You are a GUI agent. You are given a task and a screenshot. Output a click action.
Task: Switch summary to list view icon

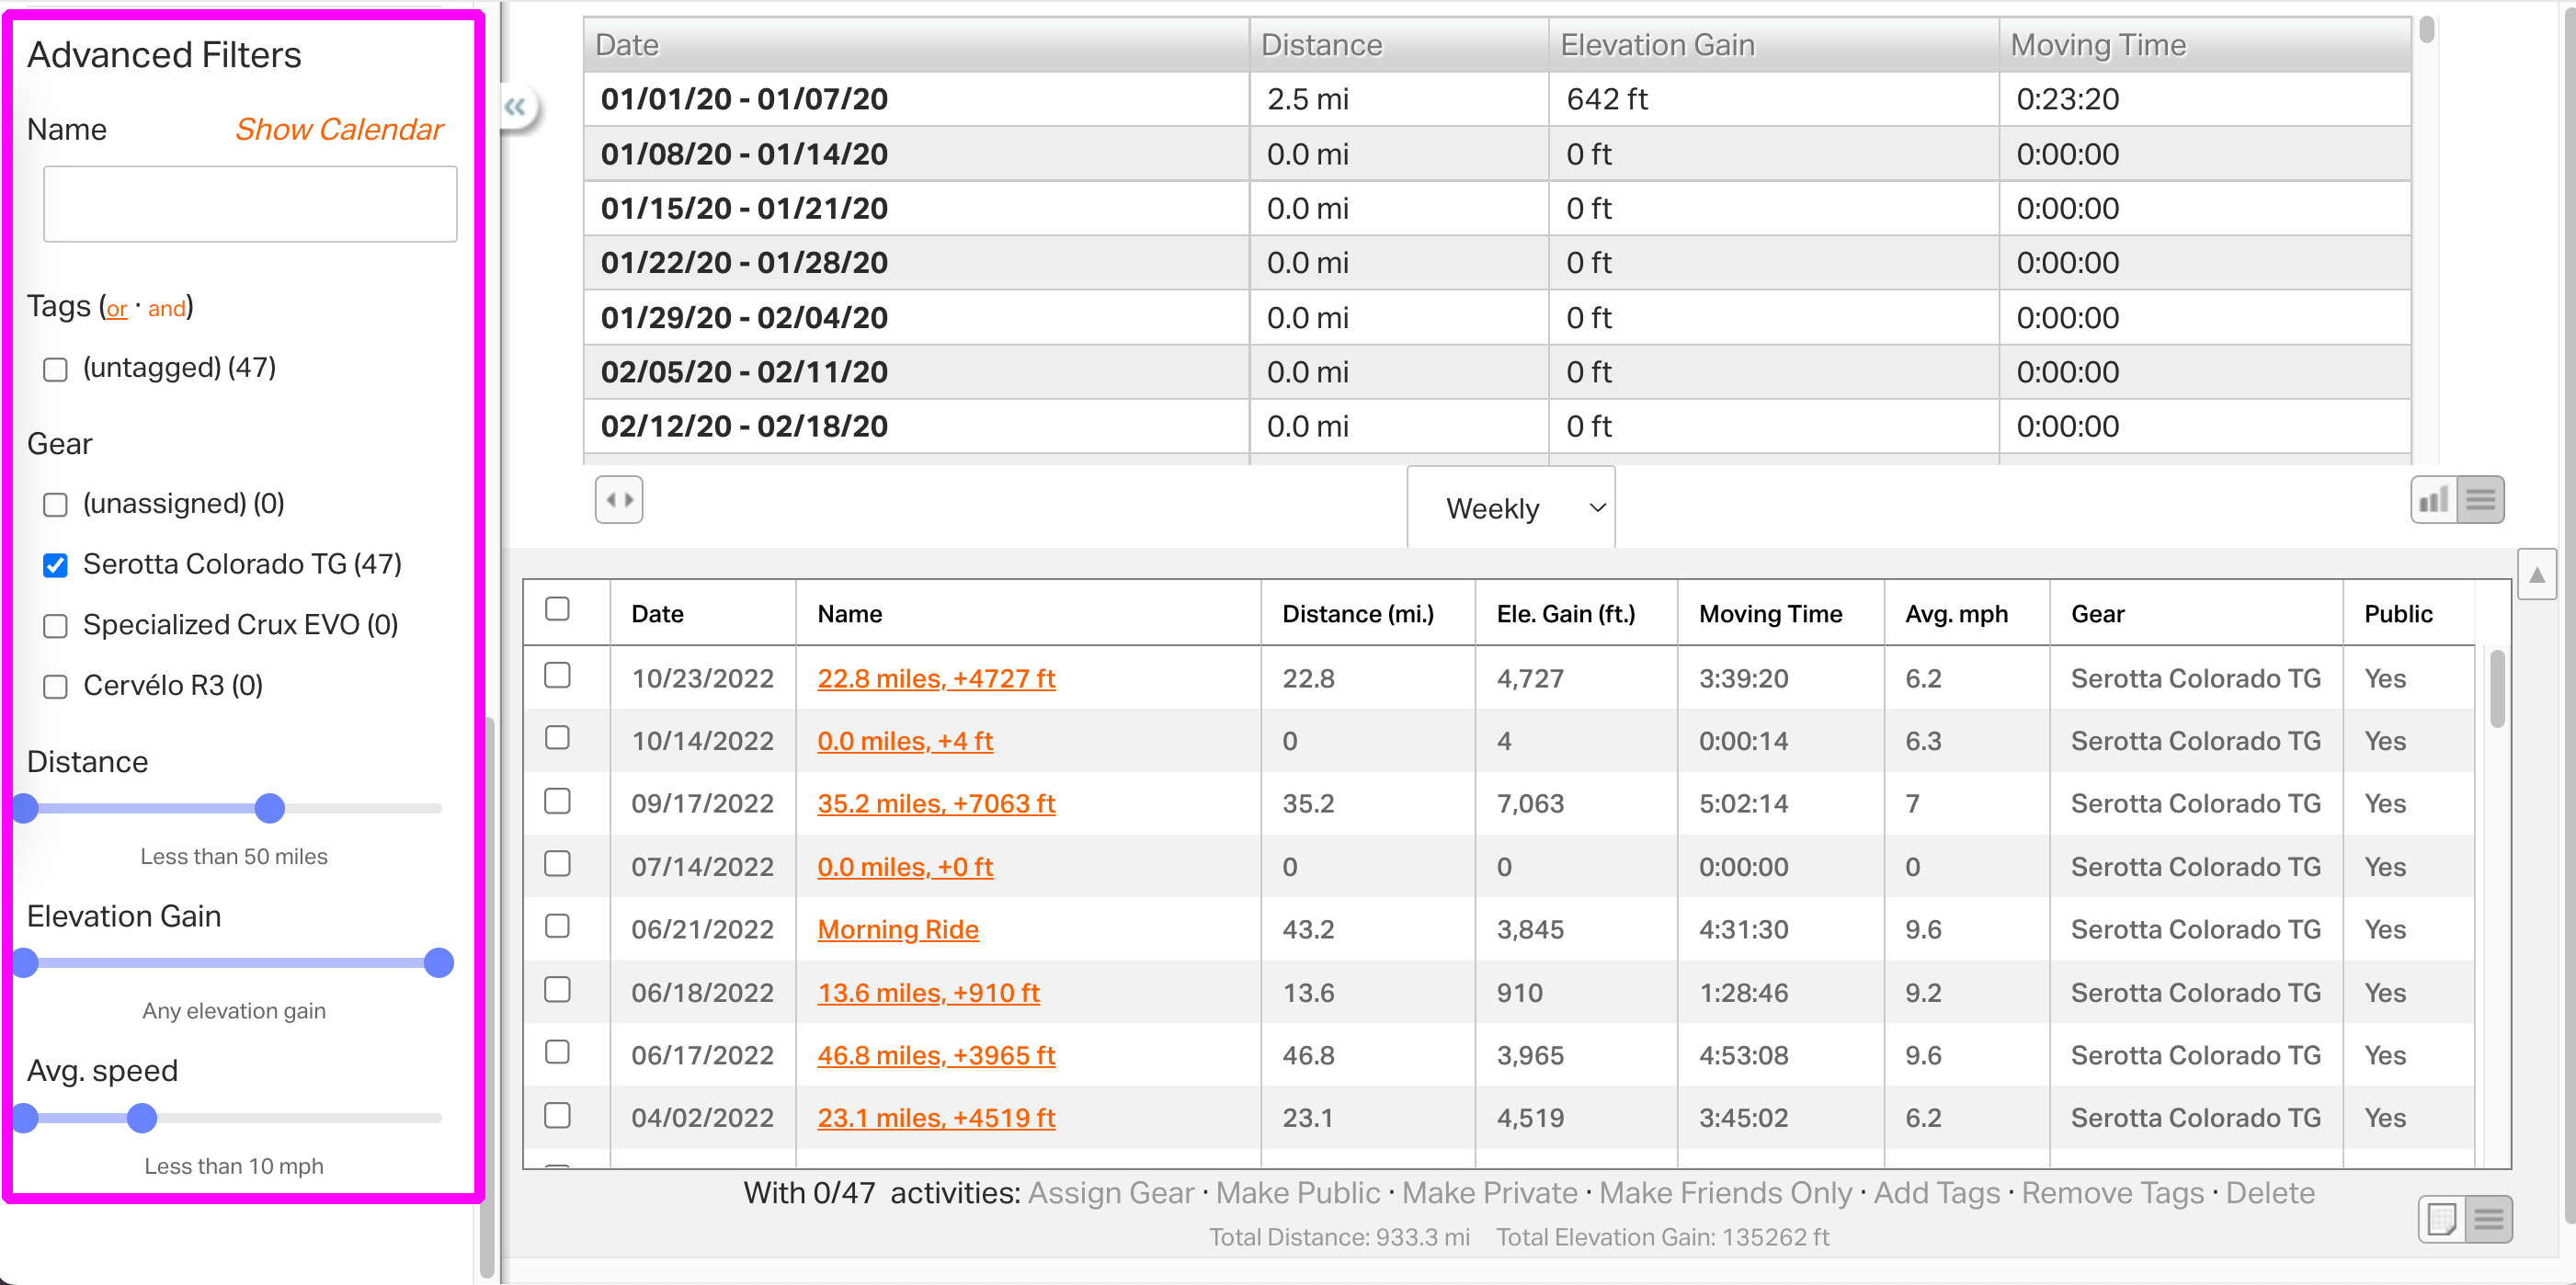(2480, 499)
